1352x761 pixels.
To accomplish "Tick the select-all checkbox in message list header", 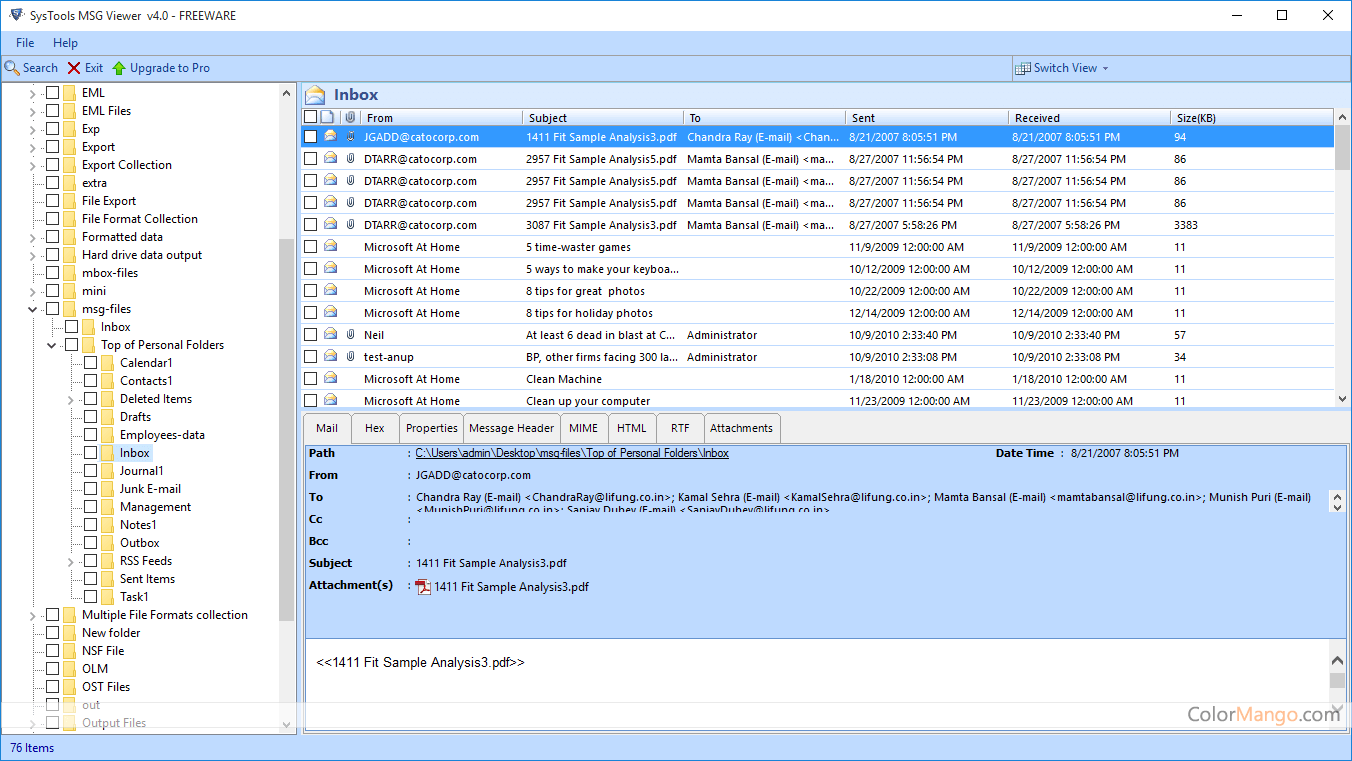I will [x=311, y=117].
